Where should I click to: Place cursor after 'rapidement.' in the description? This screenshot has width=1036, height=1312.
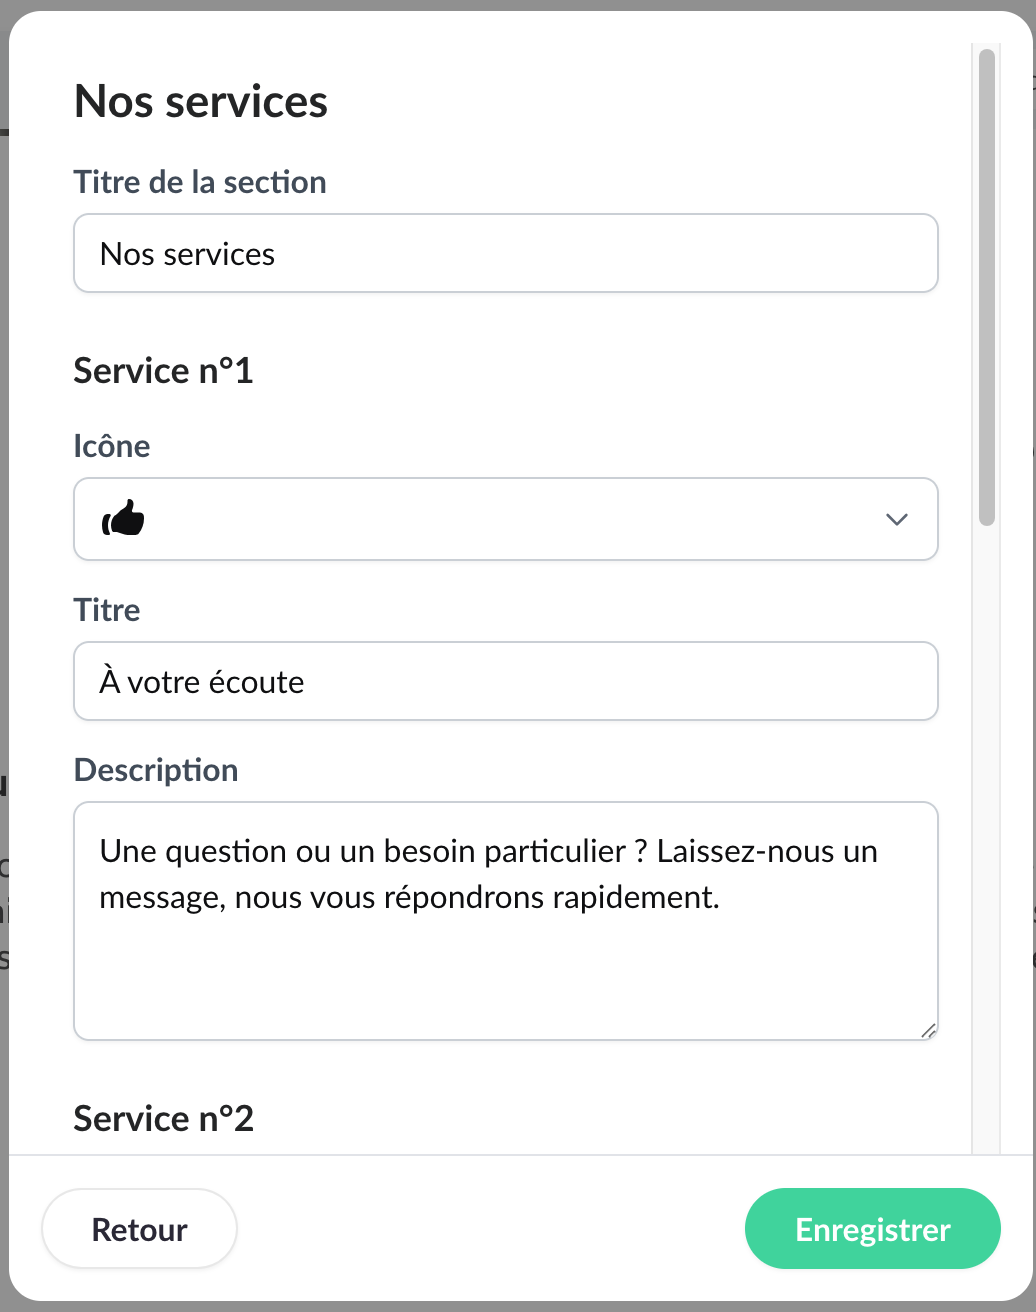click(720, 898)
